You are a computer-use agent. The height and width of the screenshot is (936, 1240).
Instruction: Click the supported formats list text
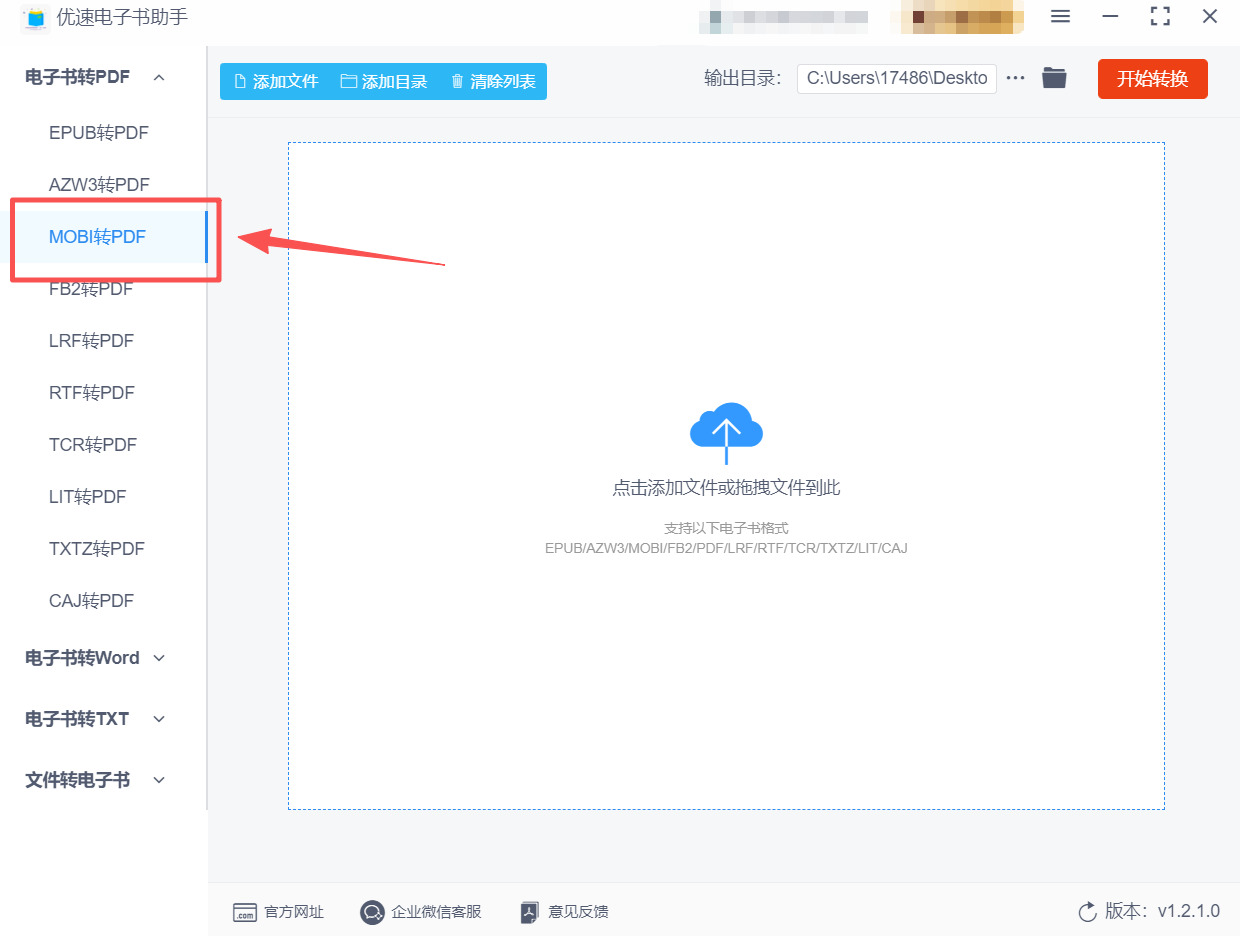tap(726, 548)
